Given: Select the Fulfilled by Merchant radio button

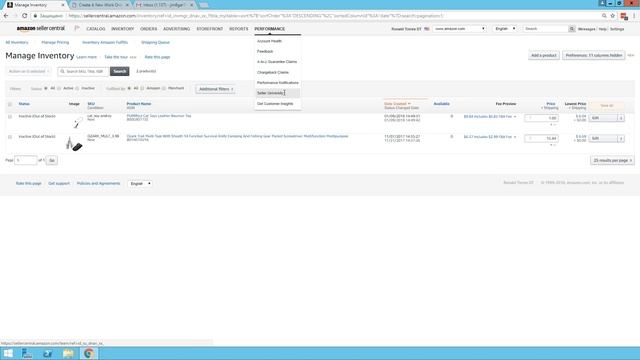Looking at the screenshot, I should click(164, 89).
